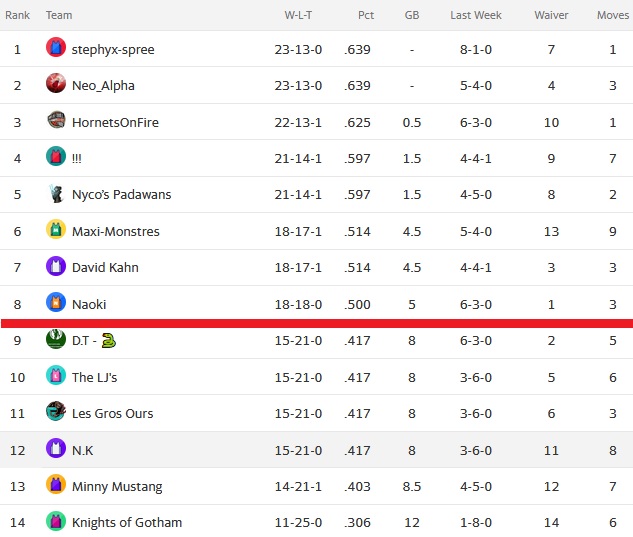Click the Nyco's Padawans avatar
Screen dimensions: 633x537
click(56, 194)
